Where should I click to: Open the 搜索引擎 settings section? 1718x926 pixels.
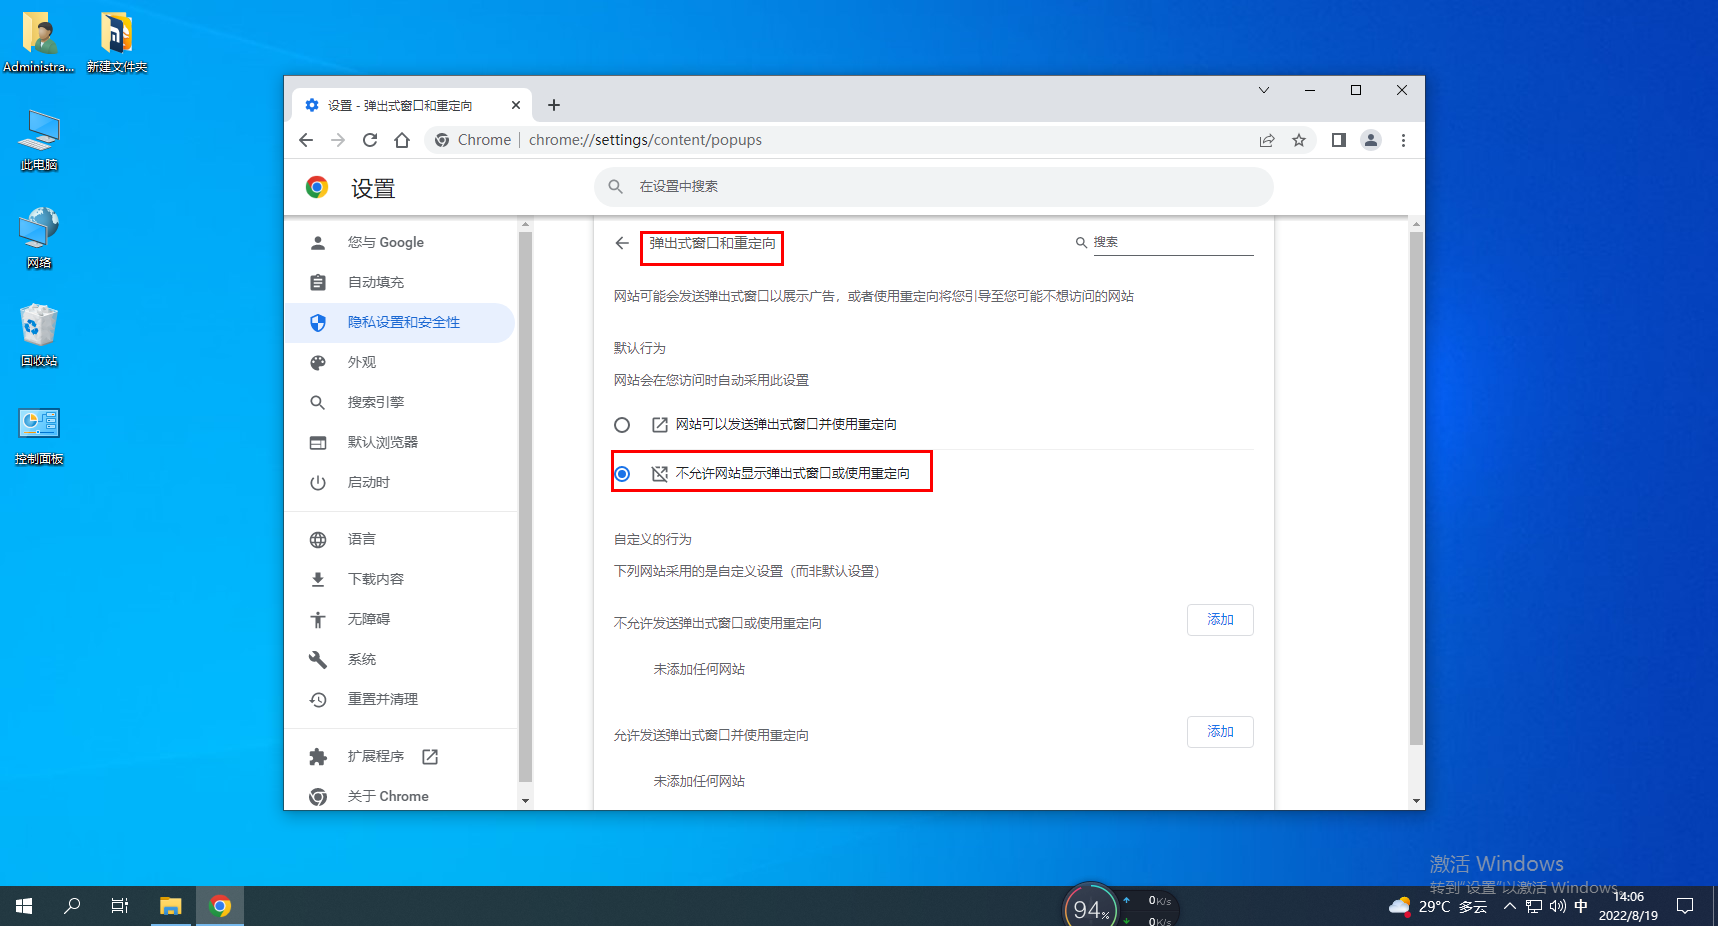(378, 402)
